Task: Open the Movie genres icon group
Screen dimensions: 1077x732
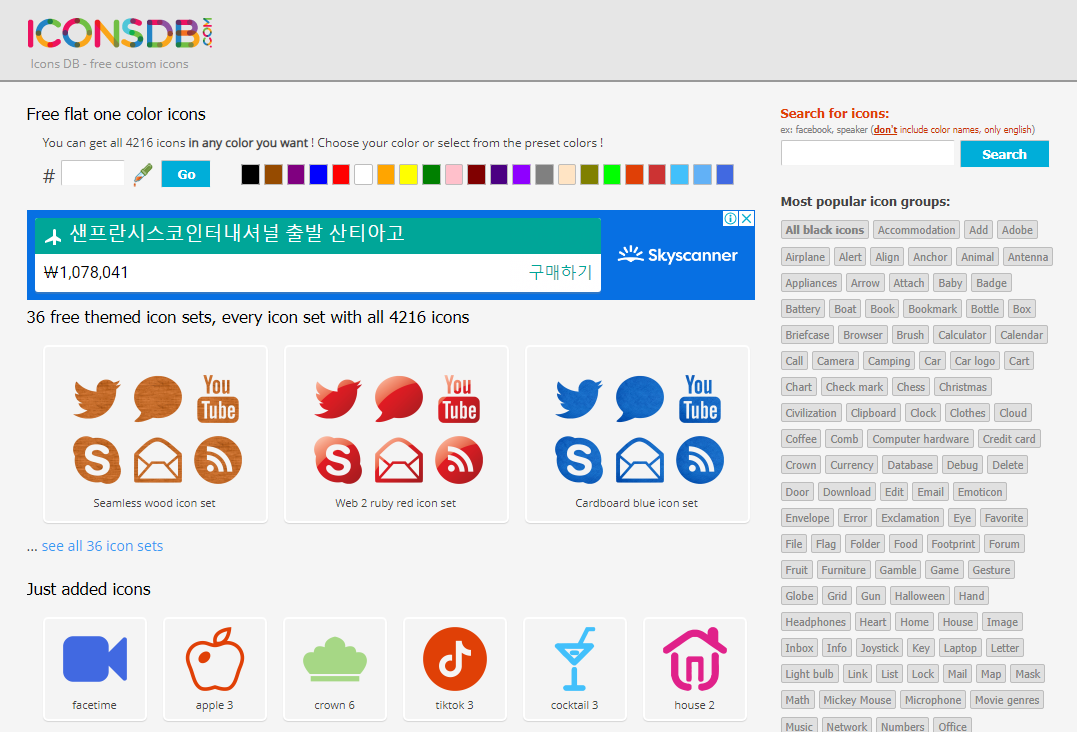Action: click(x=1007, y=700)
